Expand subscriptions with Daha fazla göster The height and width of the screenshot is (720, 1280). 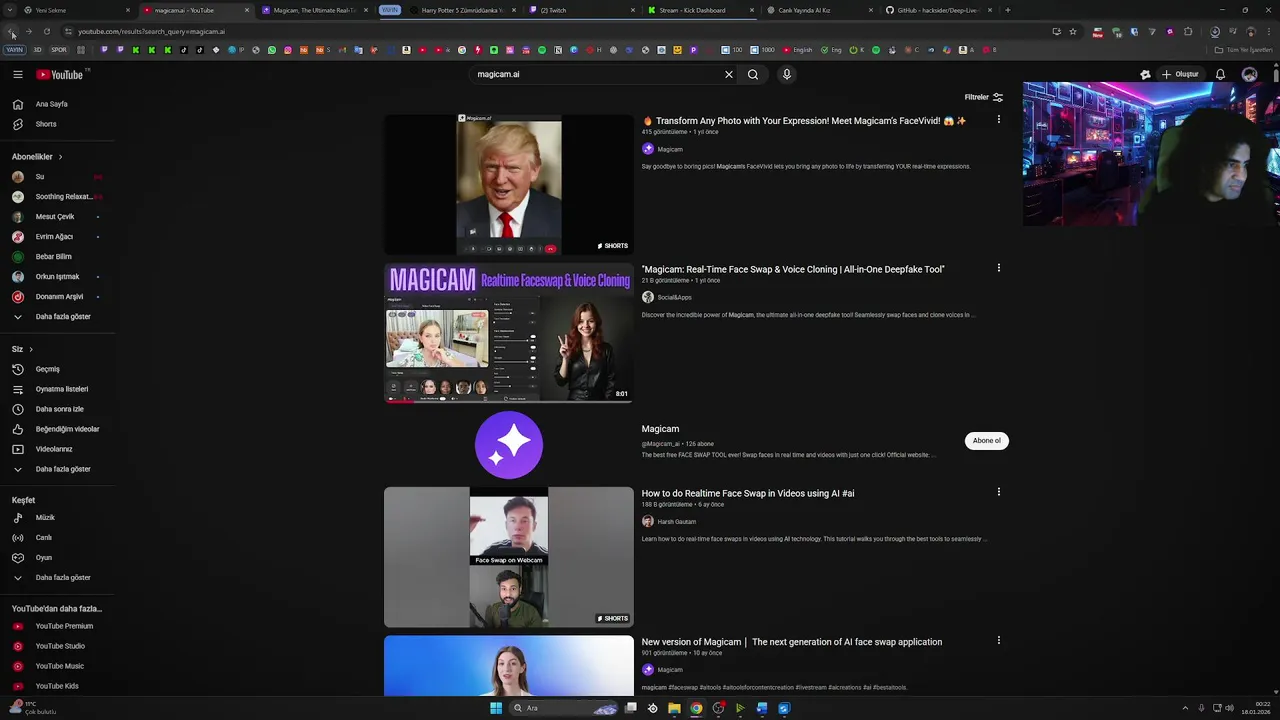coord(63,317)
